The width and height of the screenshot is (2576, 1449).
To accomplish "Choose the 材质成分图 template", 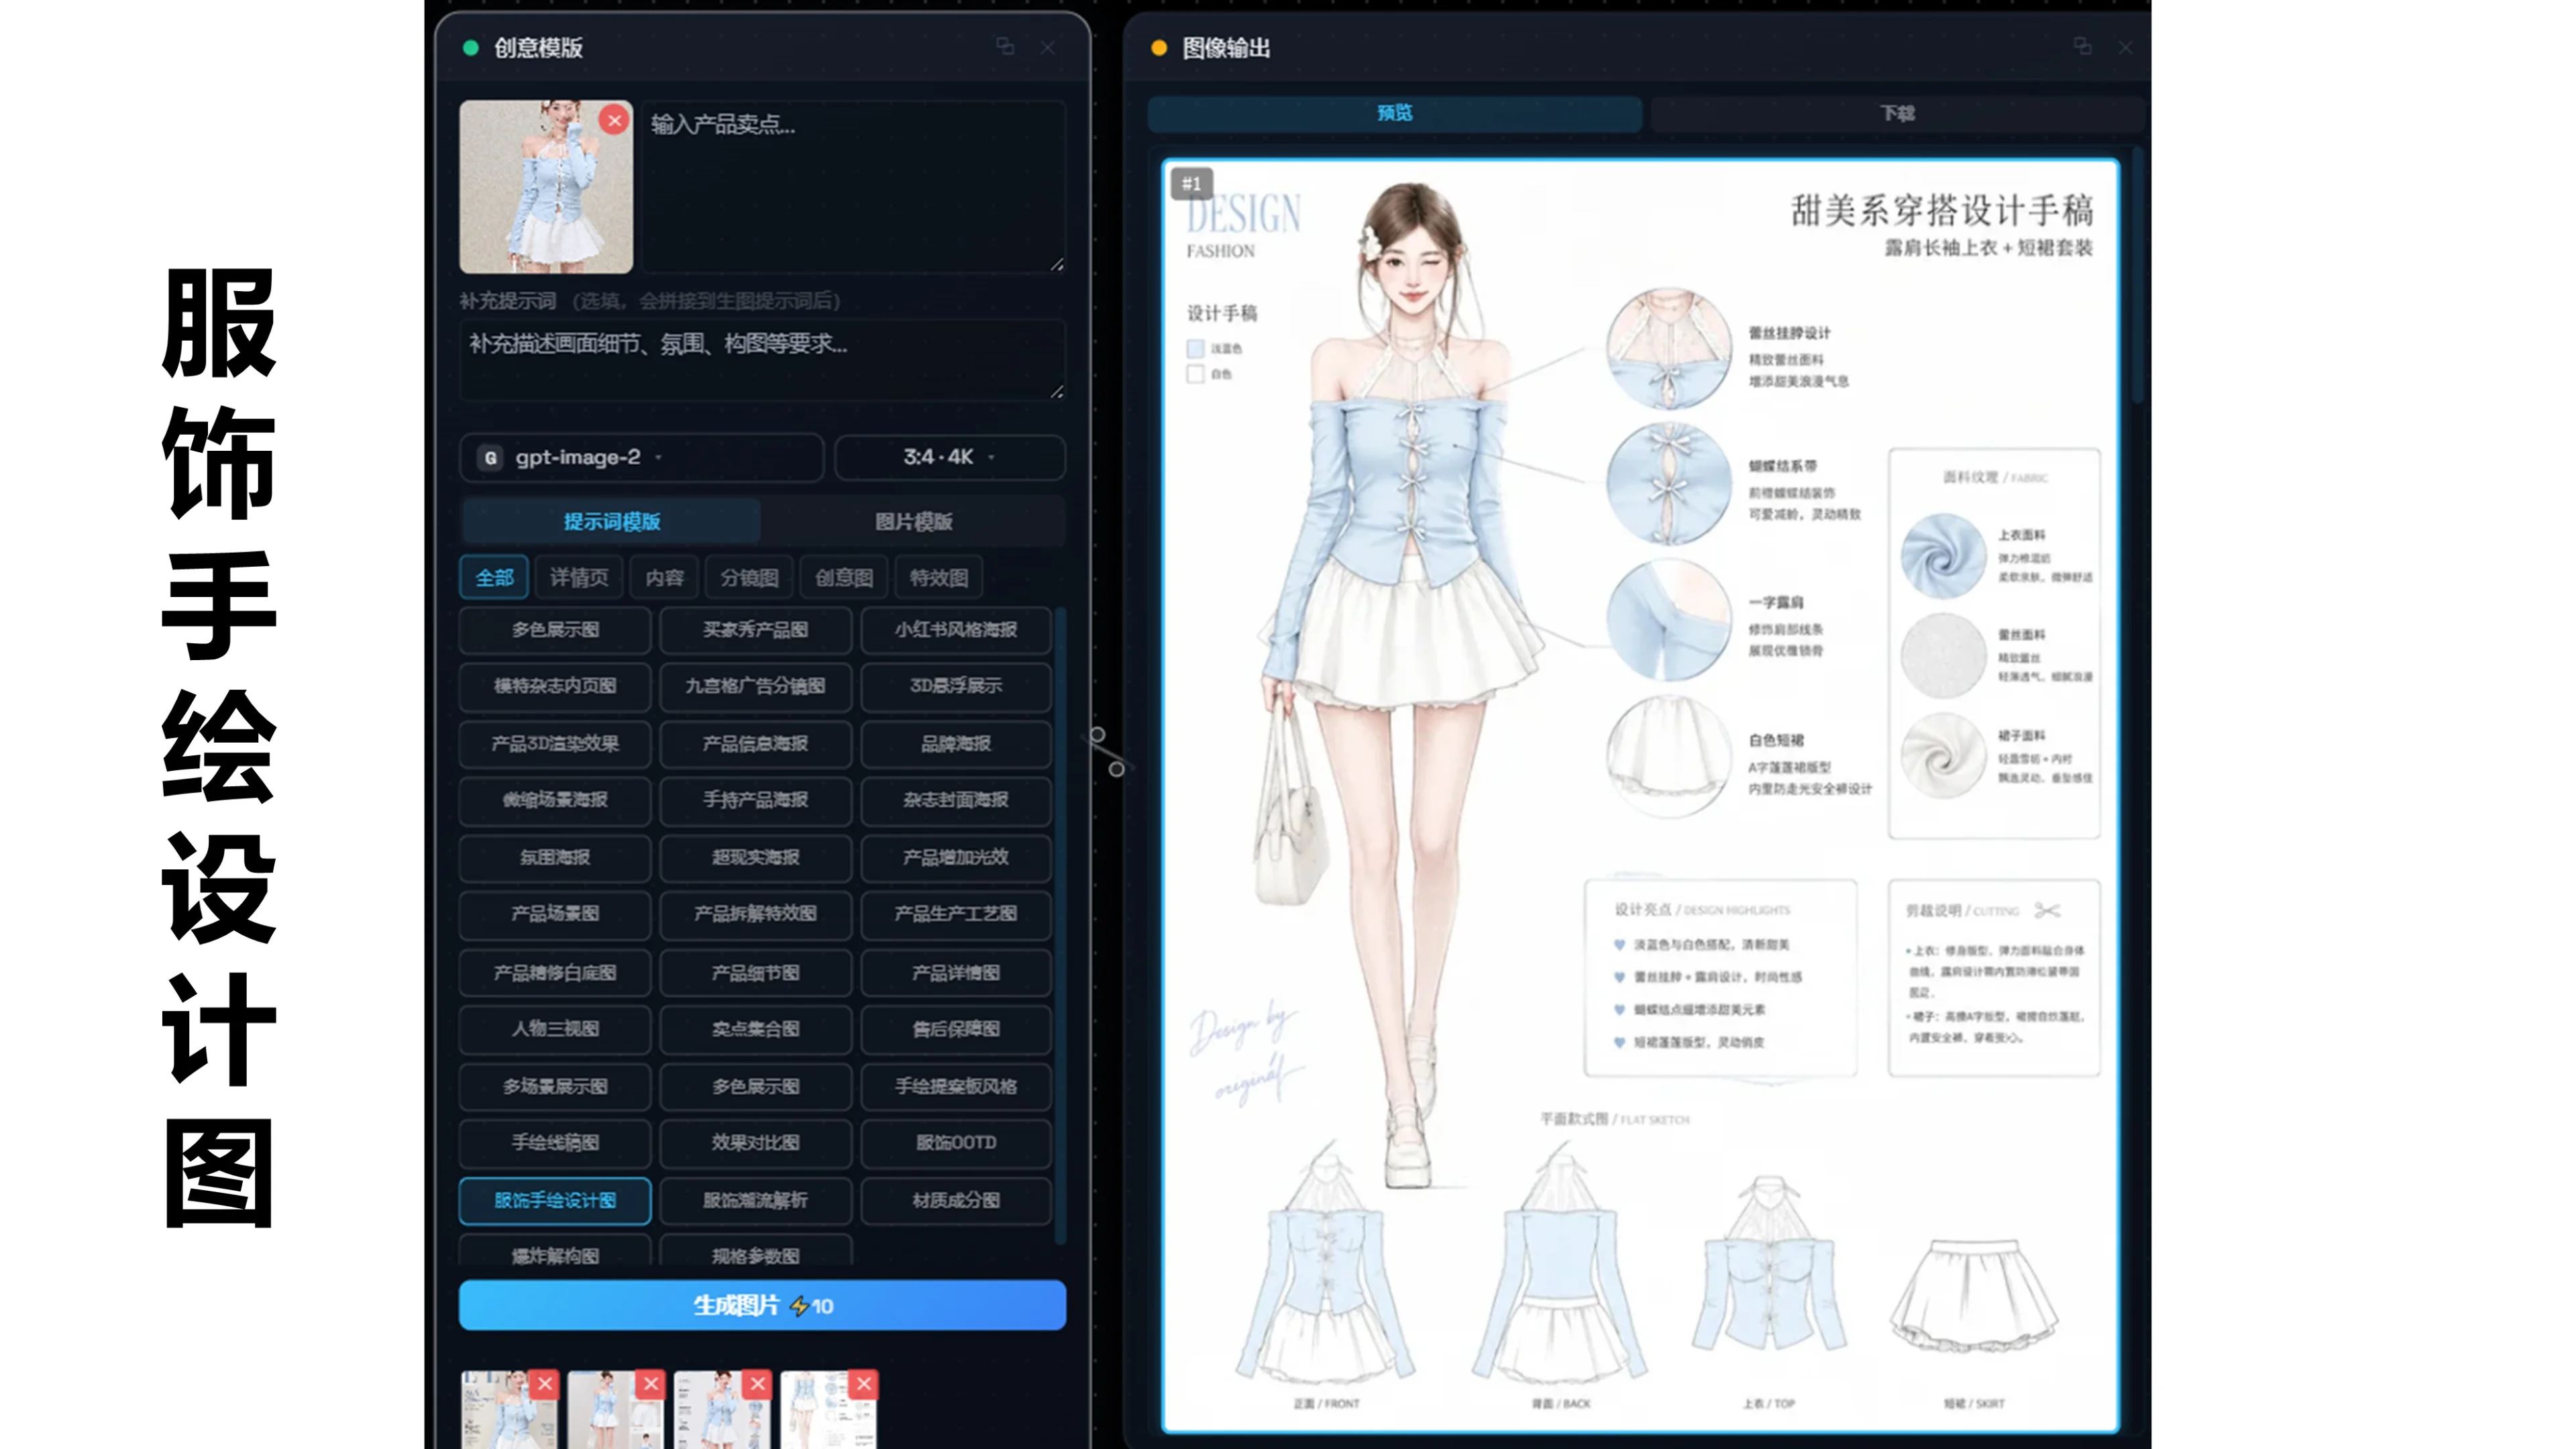I will pos(956,1200).
